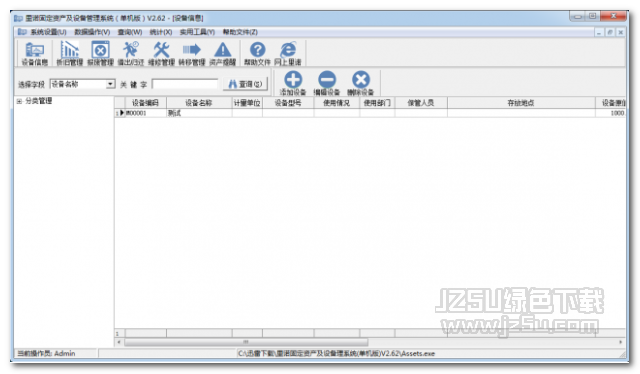This screenshot has height=374, width=640.
Task: Click the 使用部门 column header
Action: coord(377,103)
